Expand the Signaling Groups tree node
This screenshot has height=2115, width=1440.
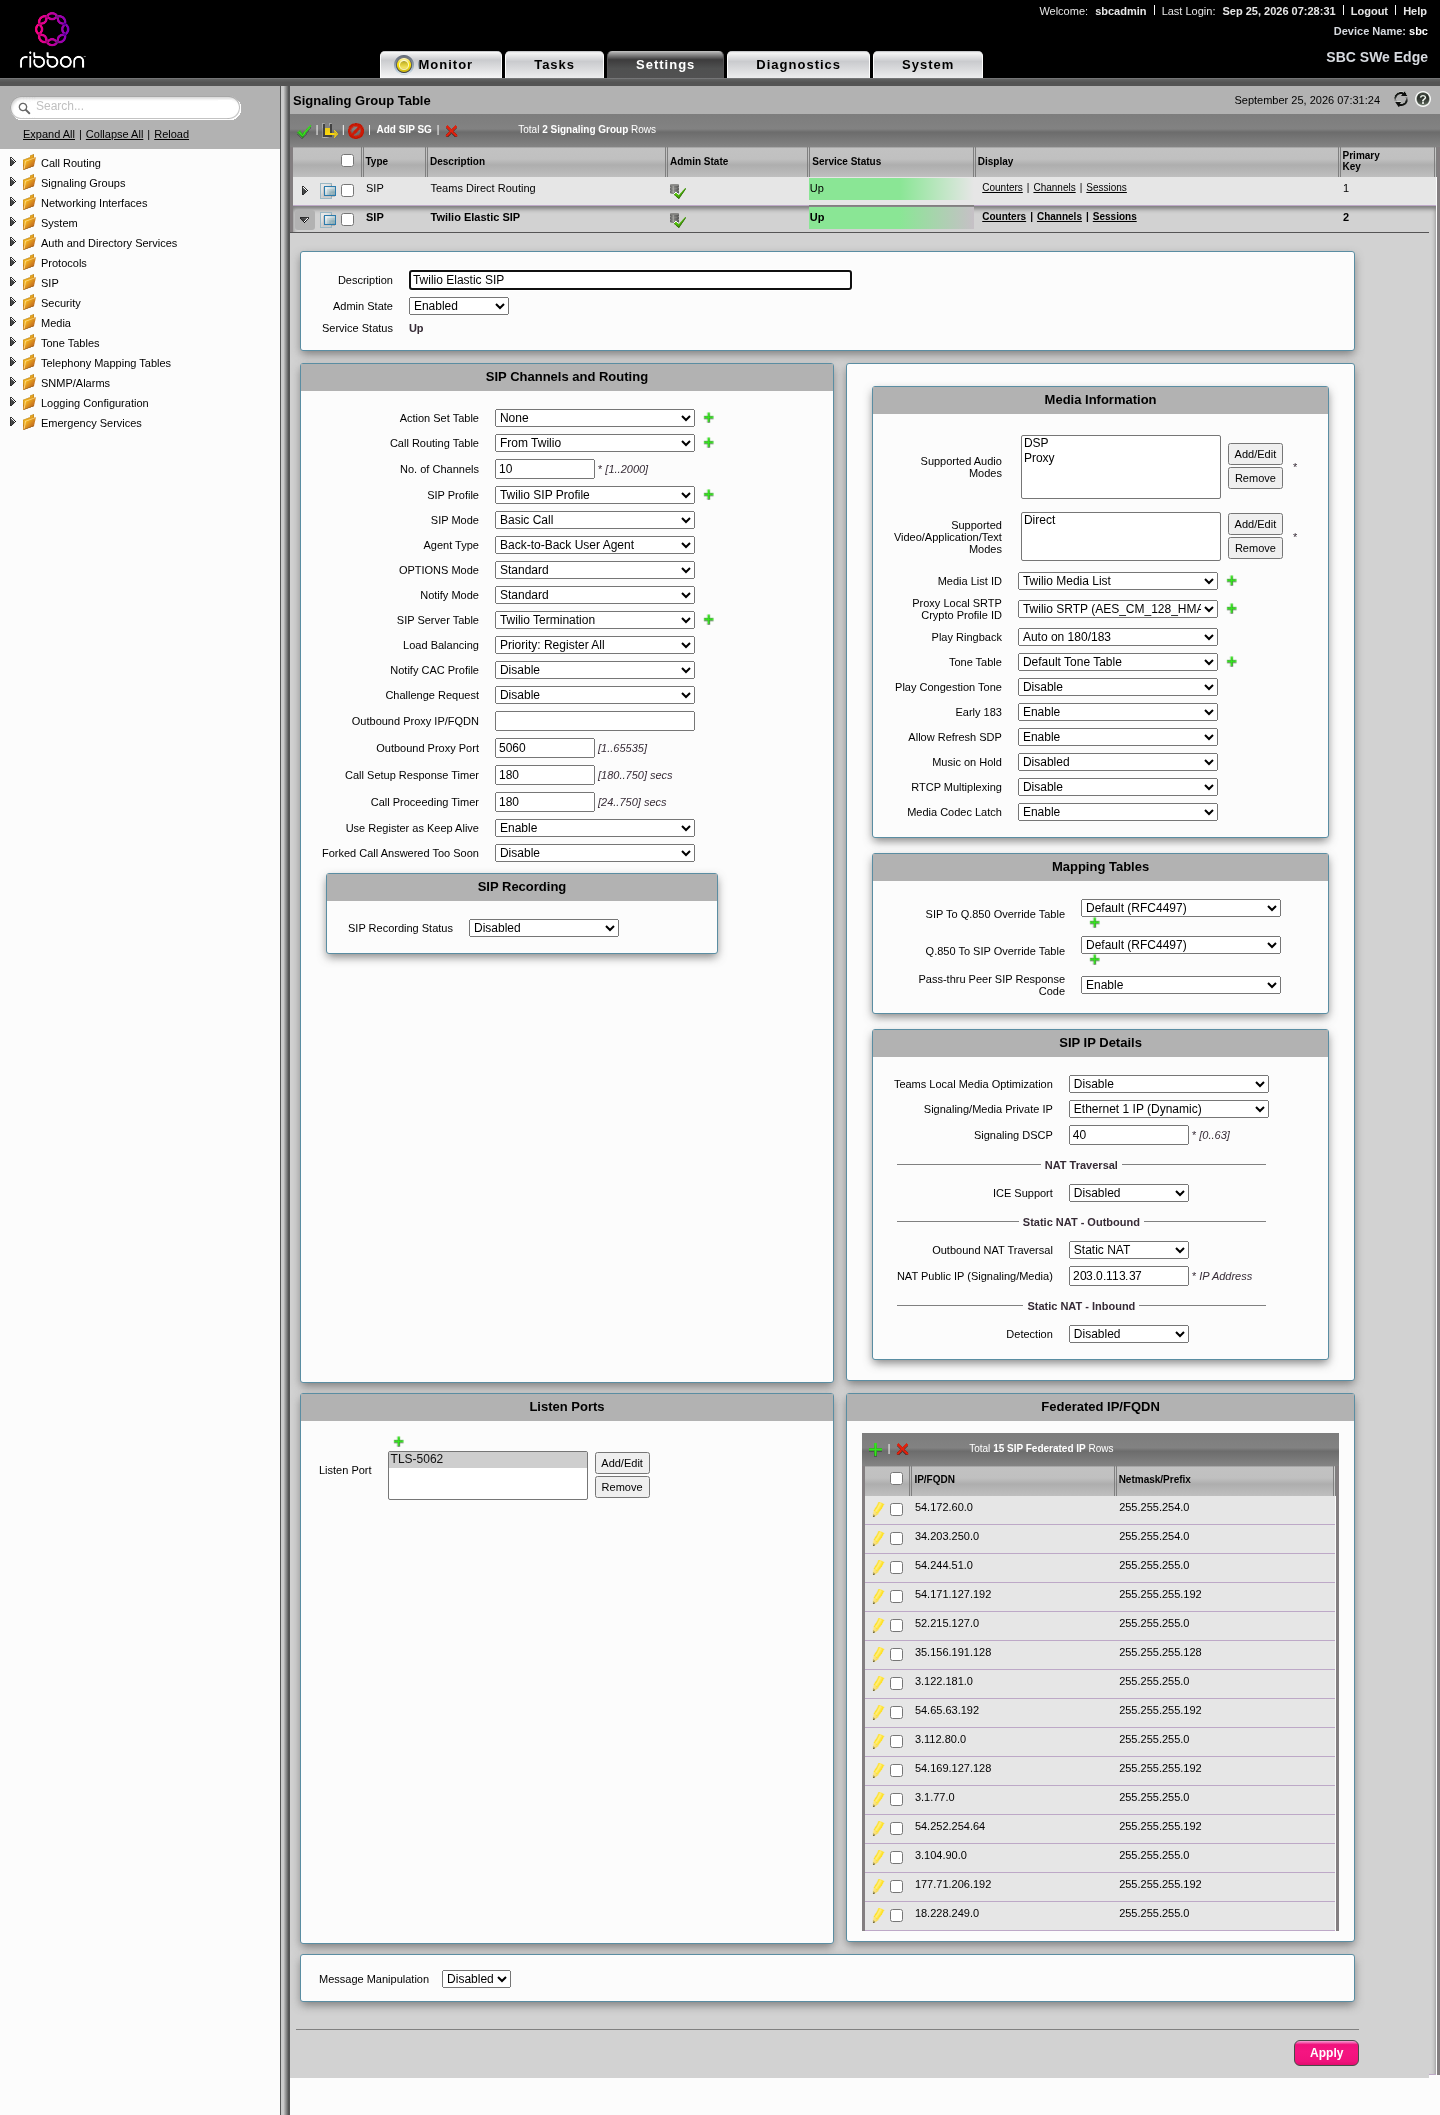(x=12, y=182)
